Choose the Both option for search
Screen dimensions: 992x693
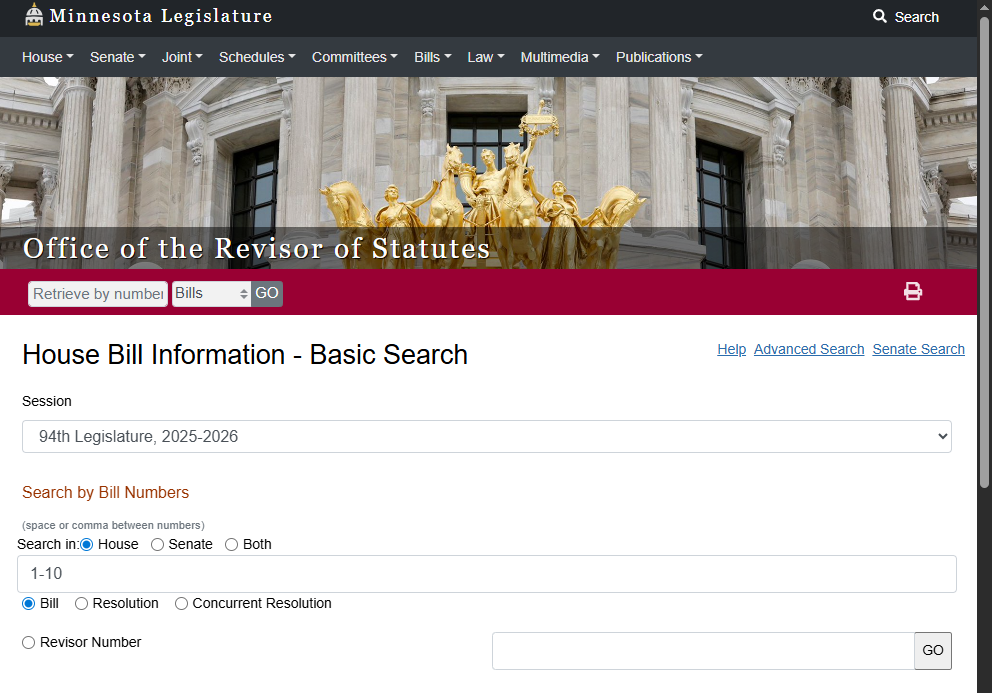[231, 544]
